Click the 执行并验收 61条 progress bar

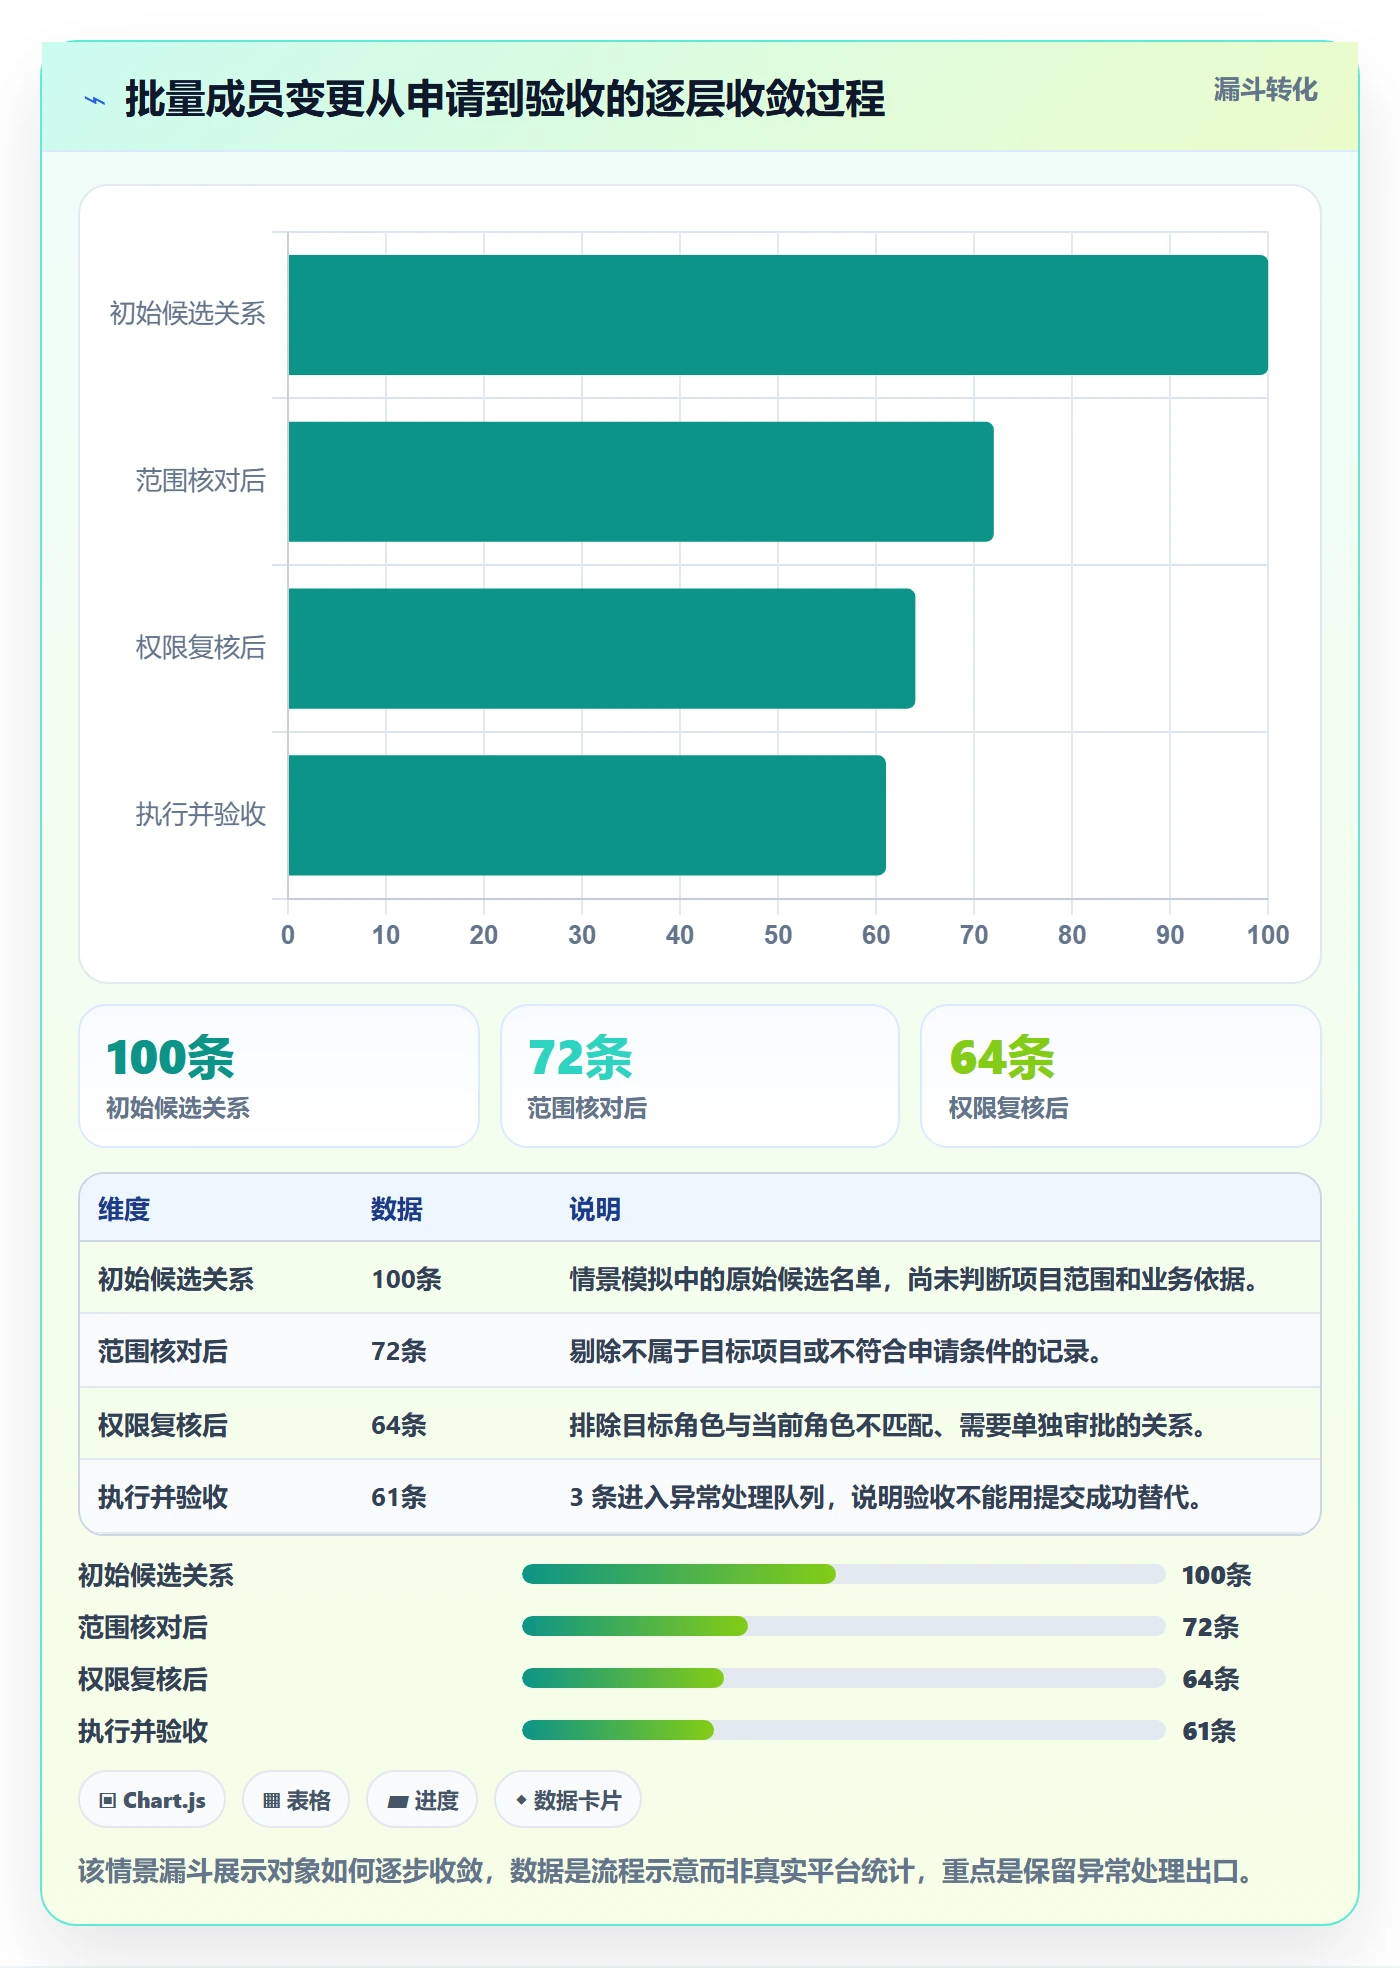(x=843, y=1730)
